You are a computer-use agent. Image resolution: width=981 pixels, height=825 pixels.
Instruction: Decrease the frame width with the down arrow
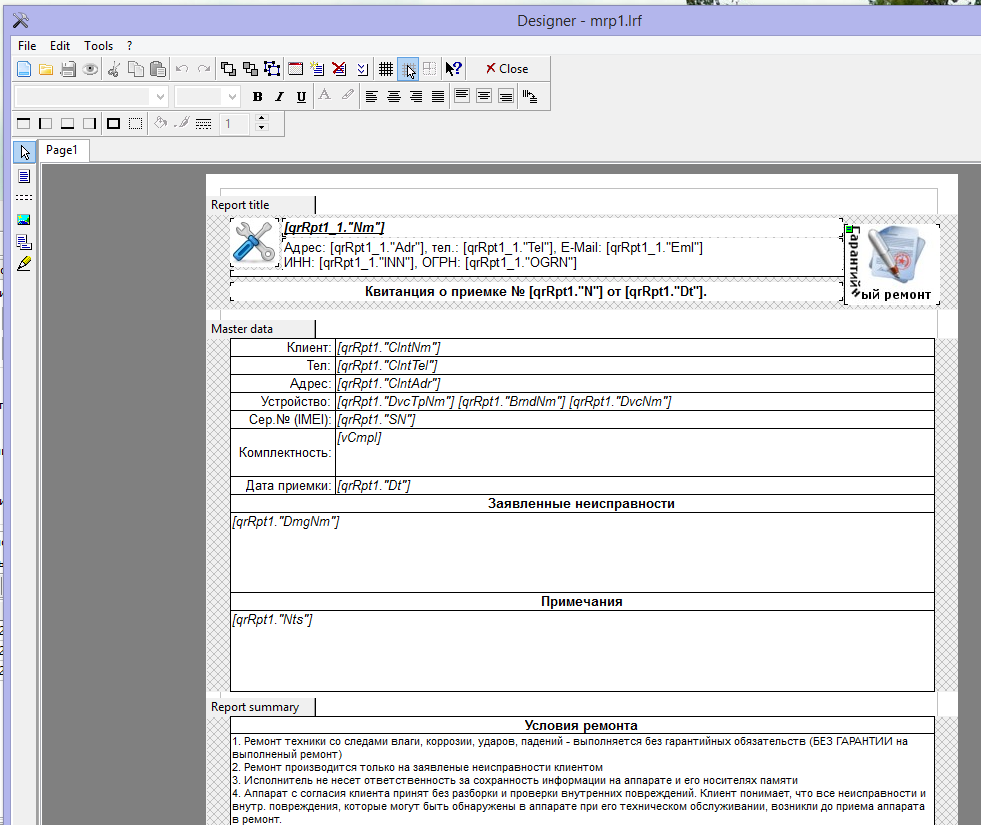click(262, 128)
